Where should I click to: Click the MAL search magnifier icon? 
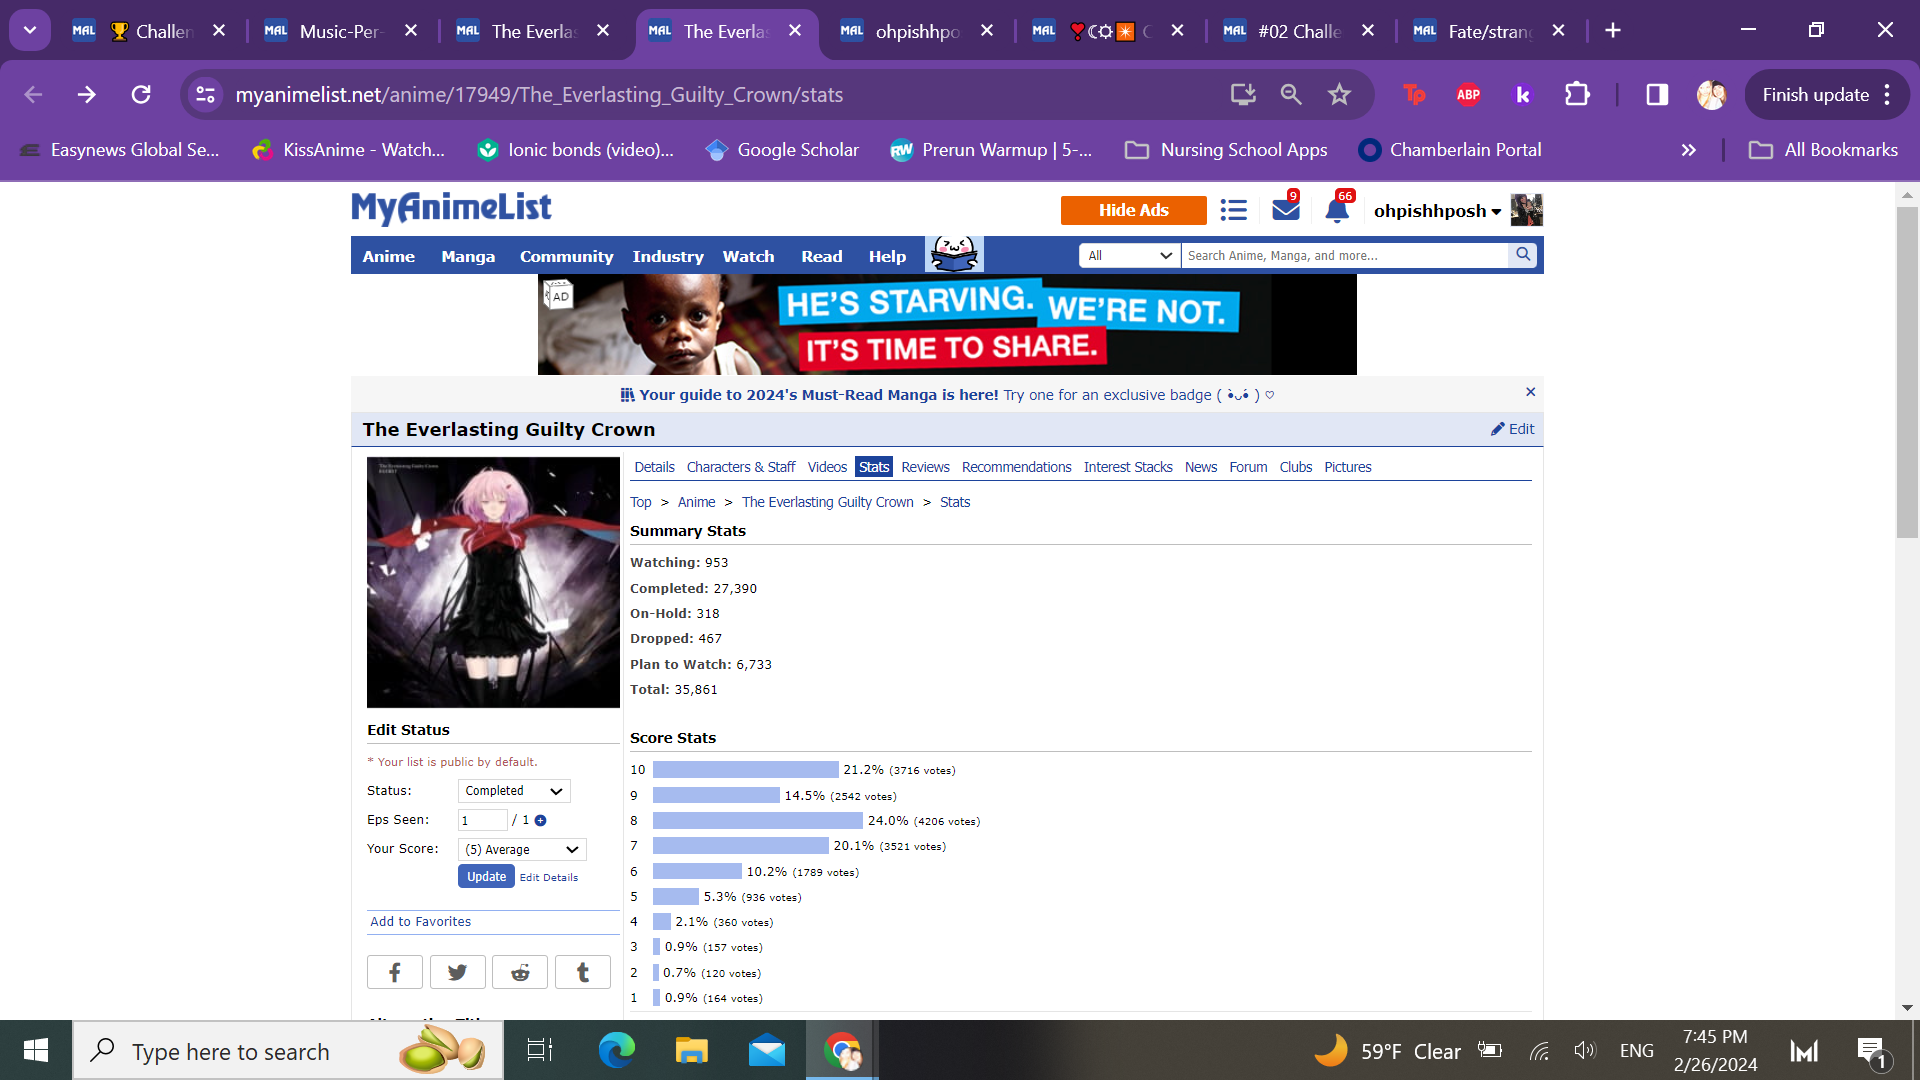click(x=1523, y=255)
